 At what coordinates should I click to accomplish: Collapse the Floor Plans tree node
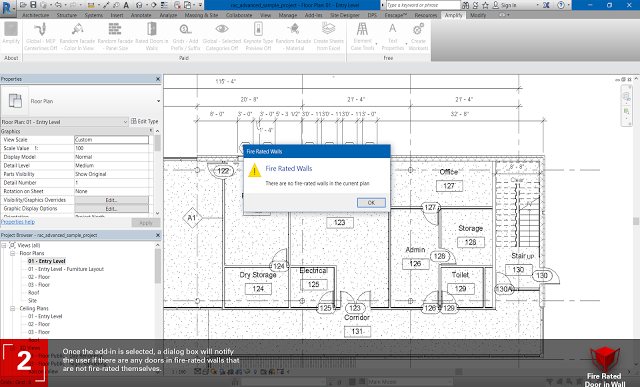click(12, 253)
